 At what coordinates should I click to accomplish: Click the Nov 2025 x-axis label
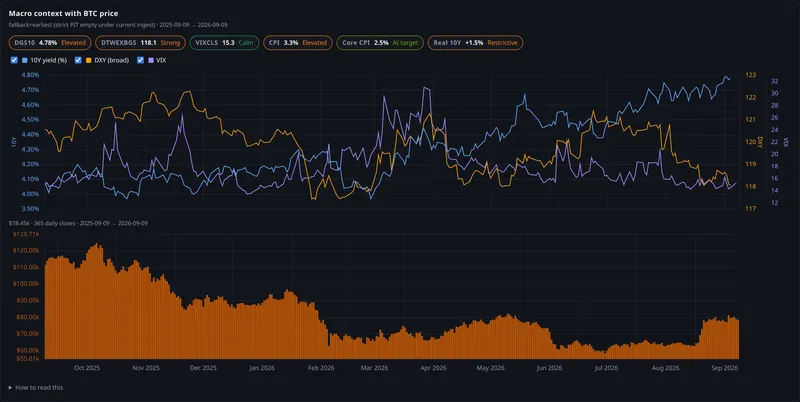click(145, 368)
